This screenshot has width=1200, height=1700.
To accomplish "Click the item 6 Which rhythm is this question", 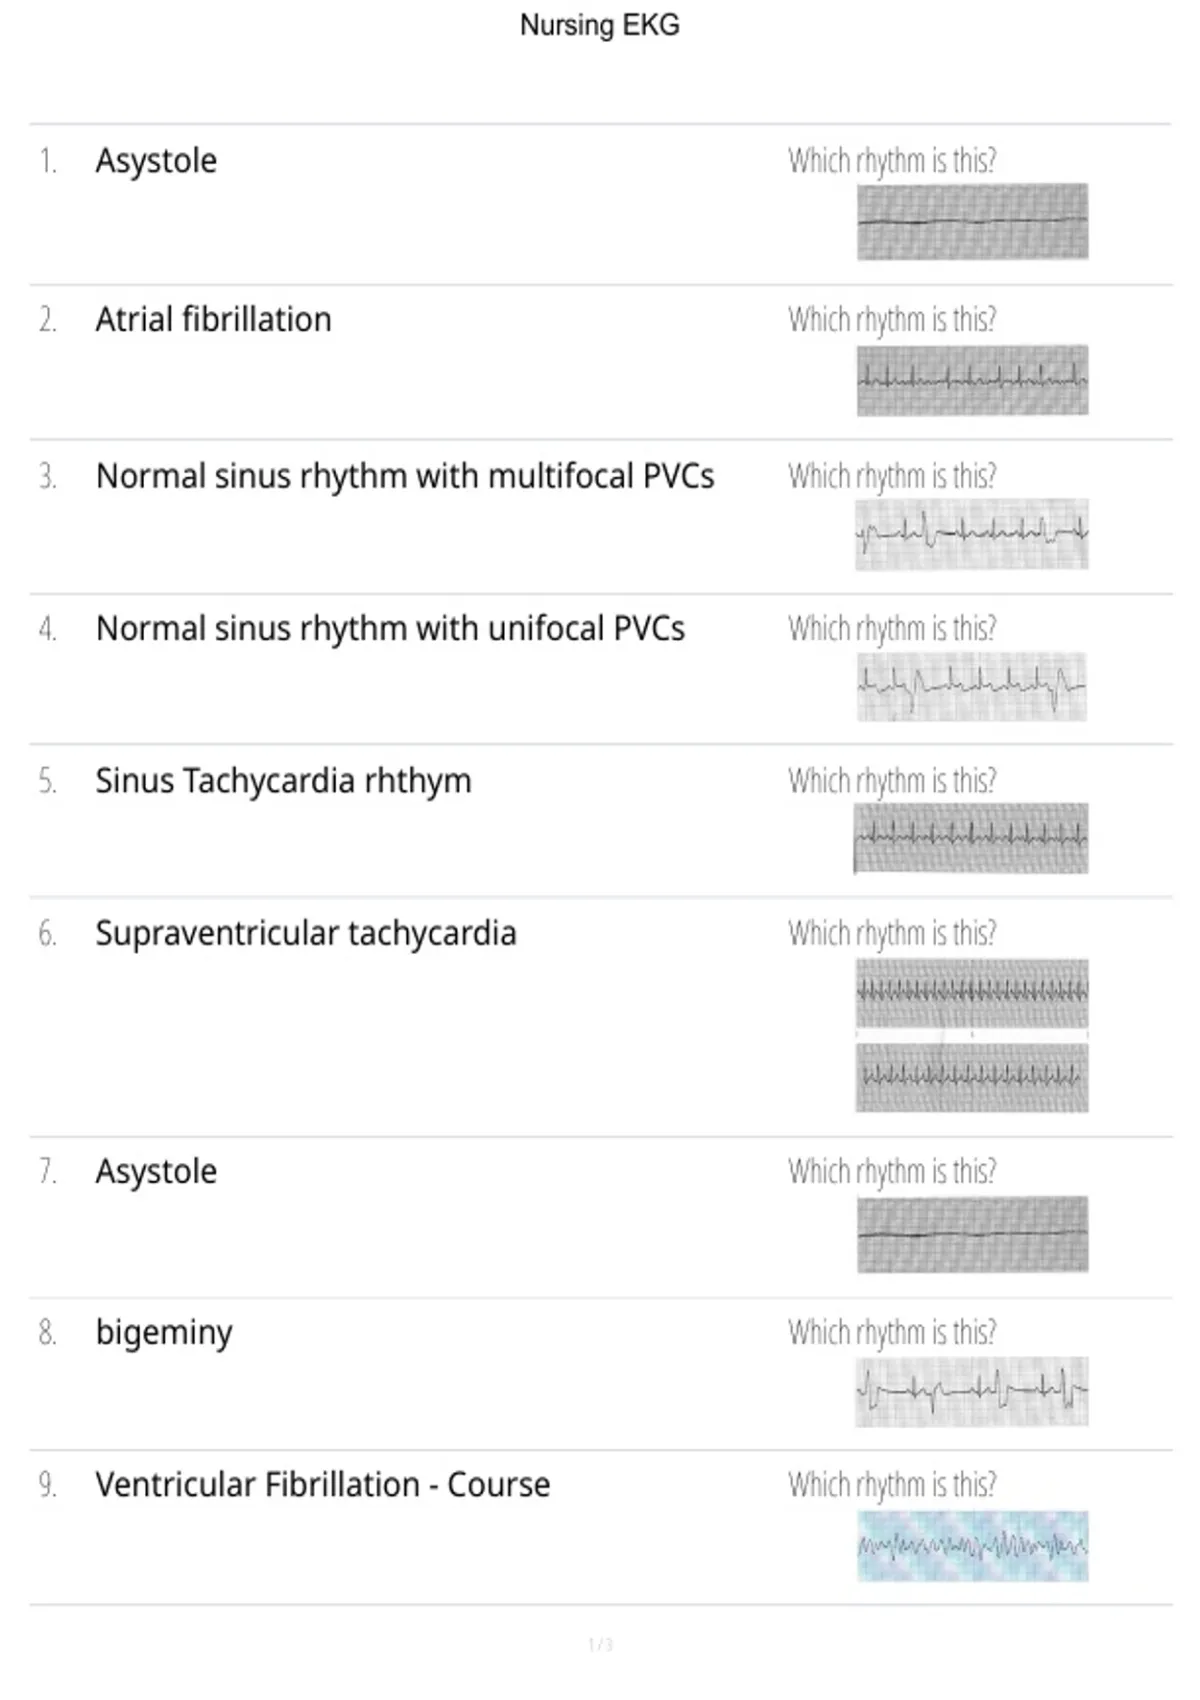I will coord(892,934).
